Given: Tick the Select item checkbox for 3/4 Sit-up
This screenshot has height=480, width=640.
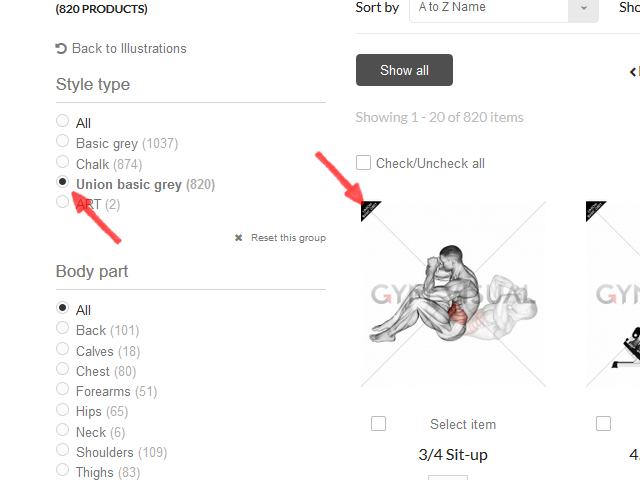Looking at the screenshot, I should coord(378,424).
